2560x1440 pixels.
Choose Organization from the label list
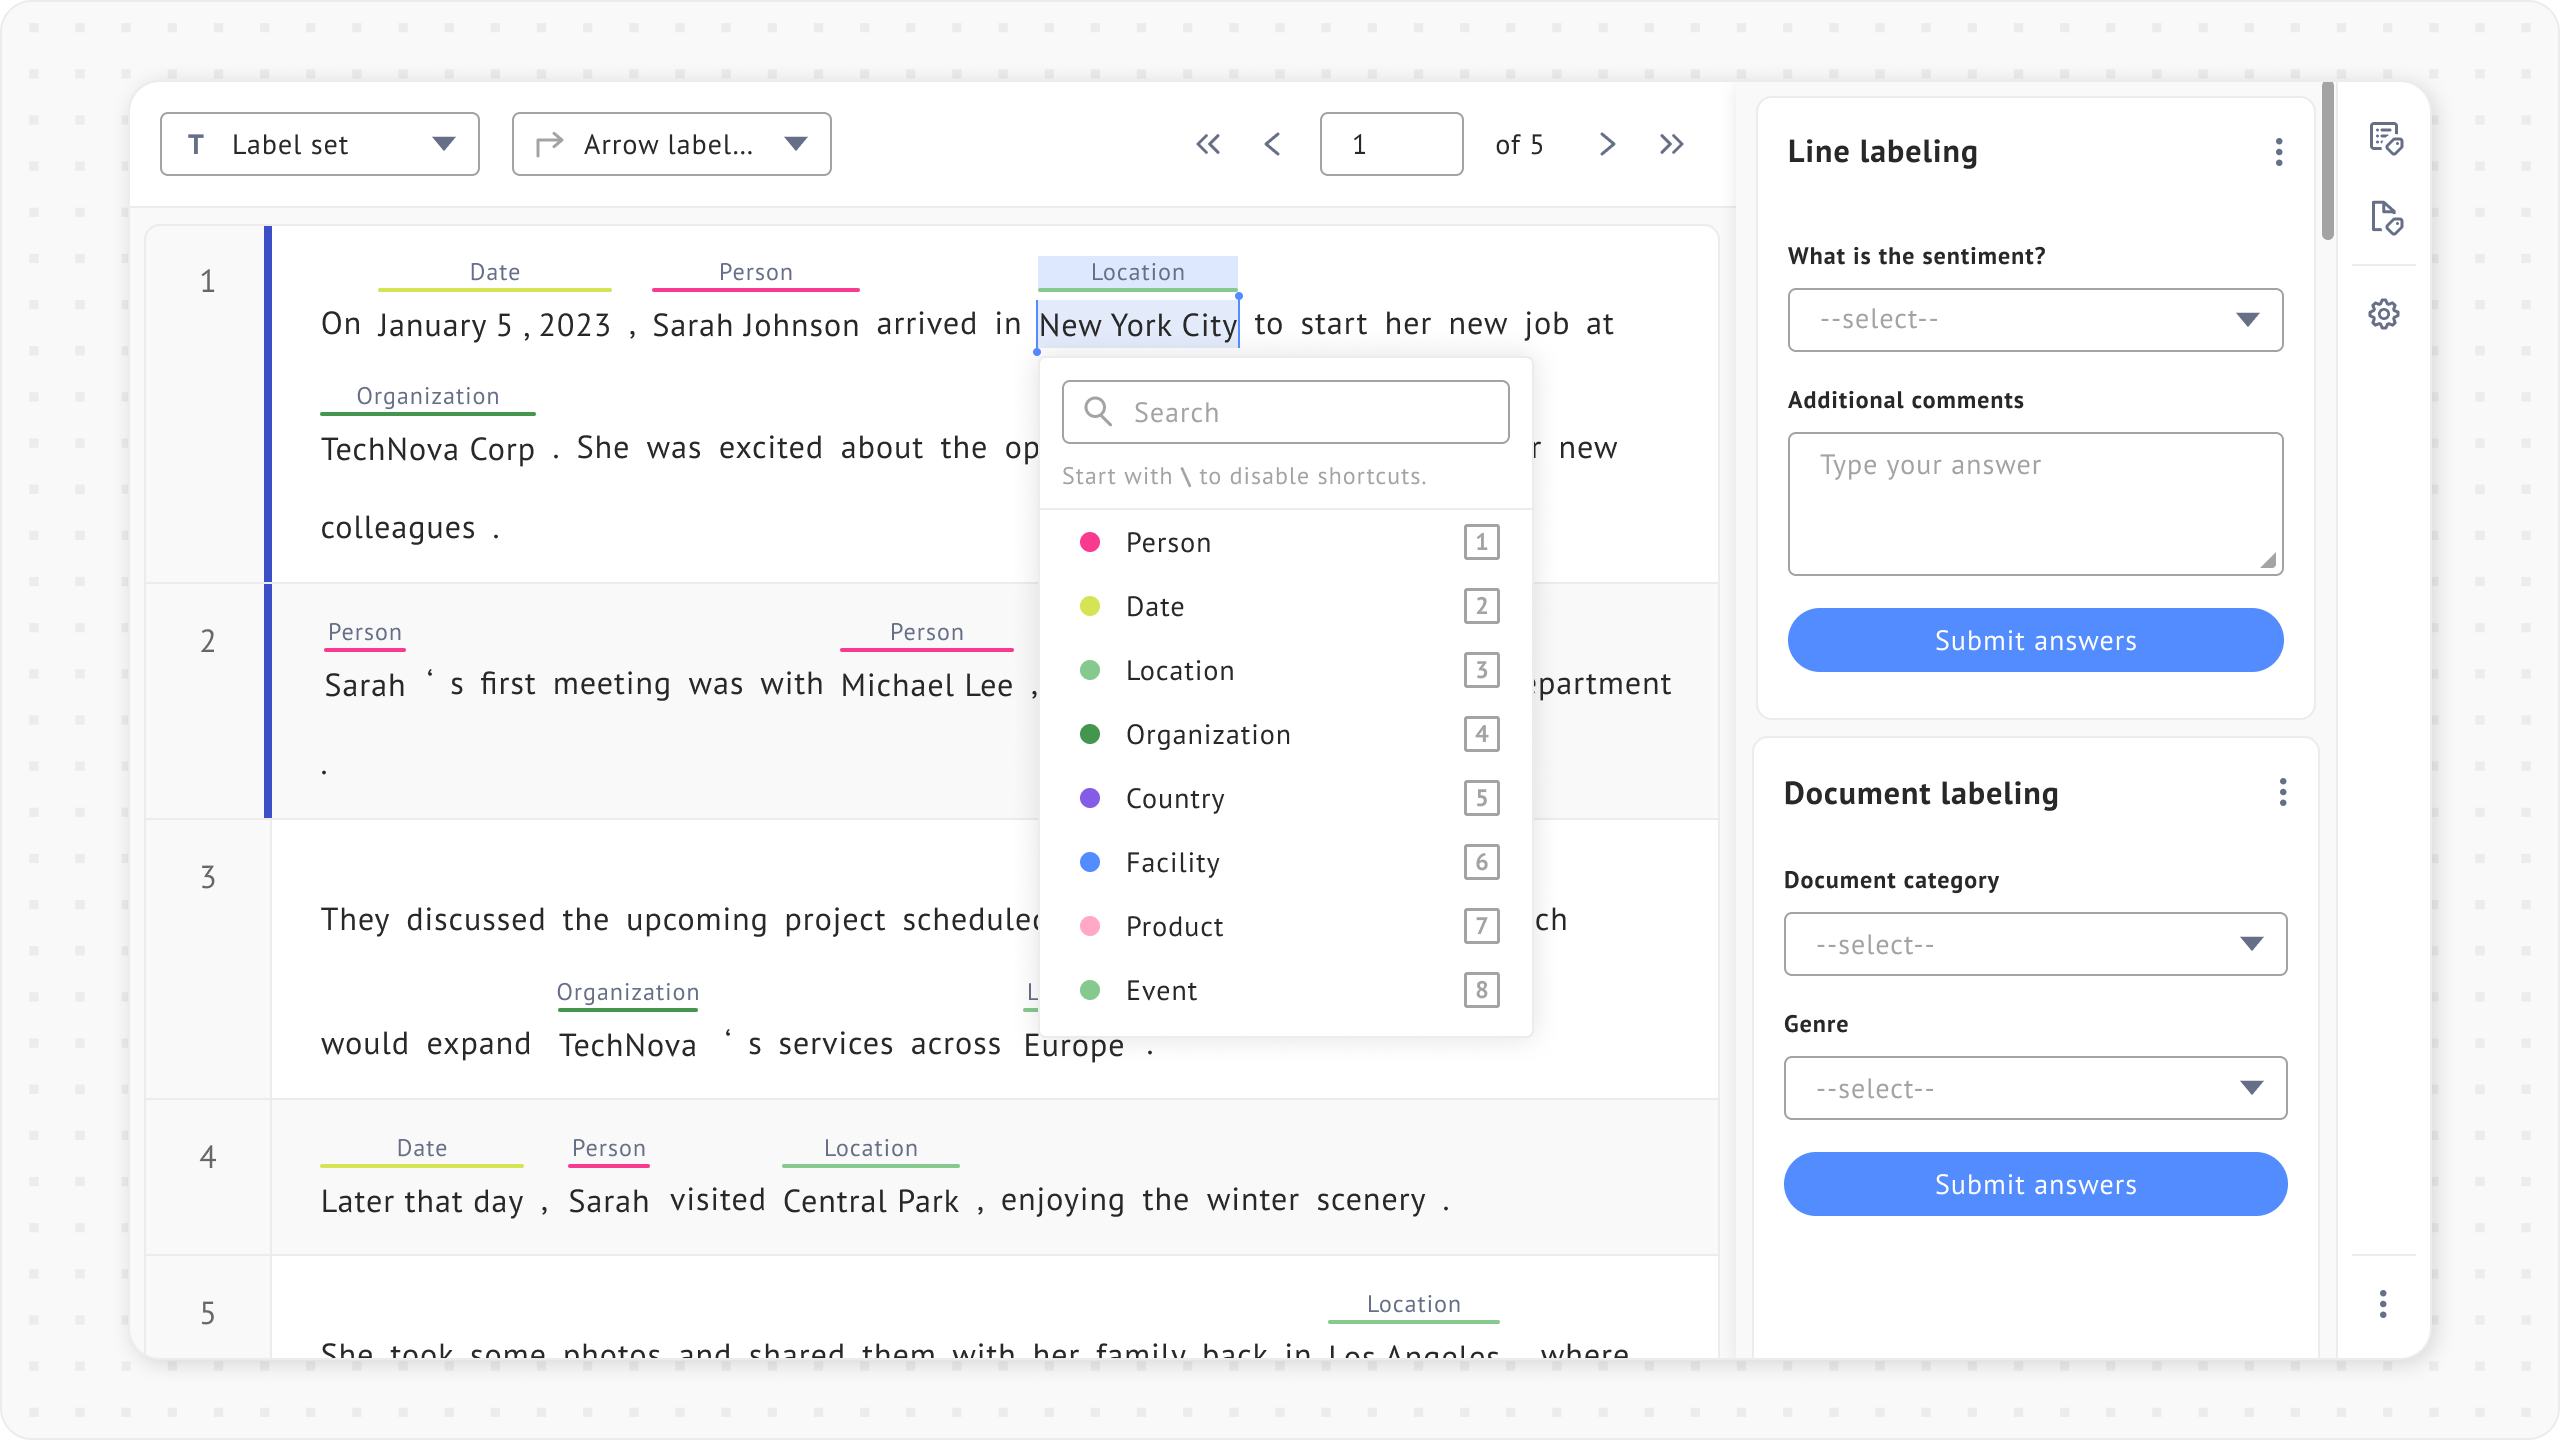[x=1207, y=735]
